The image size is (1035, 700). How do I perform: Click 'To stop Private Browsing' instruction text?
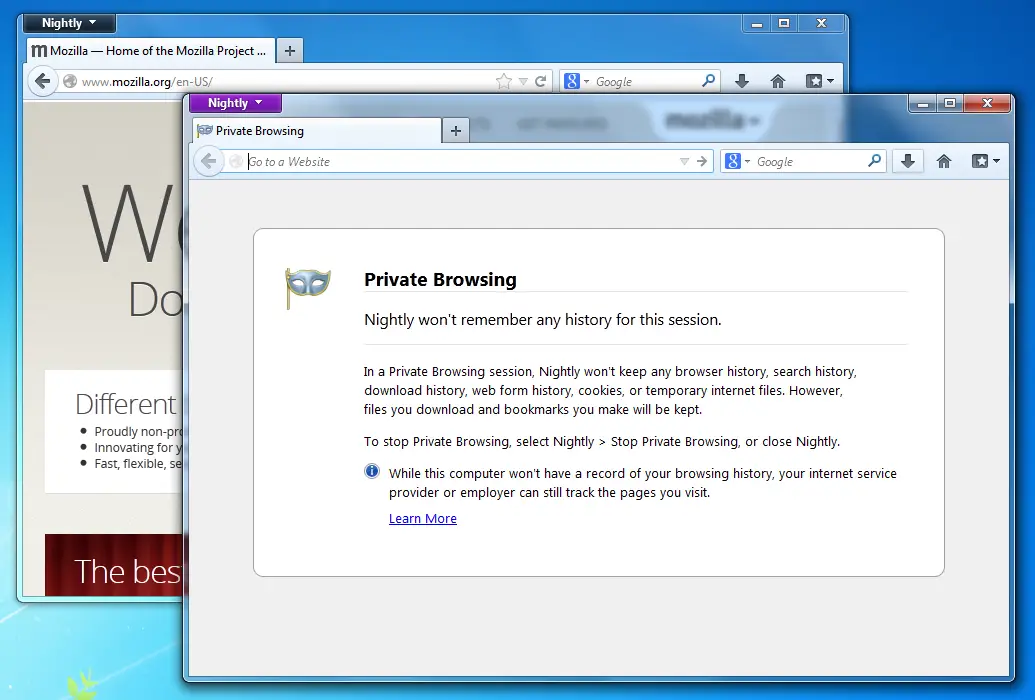[601, 441]
